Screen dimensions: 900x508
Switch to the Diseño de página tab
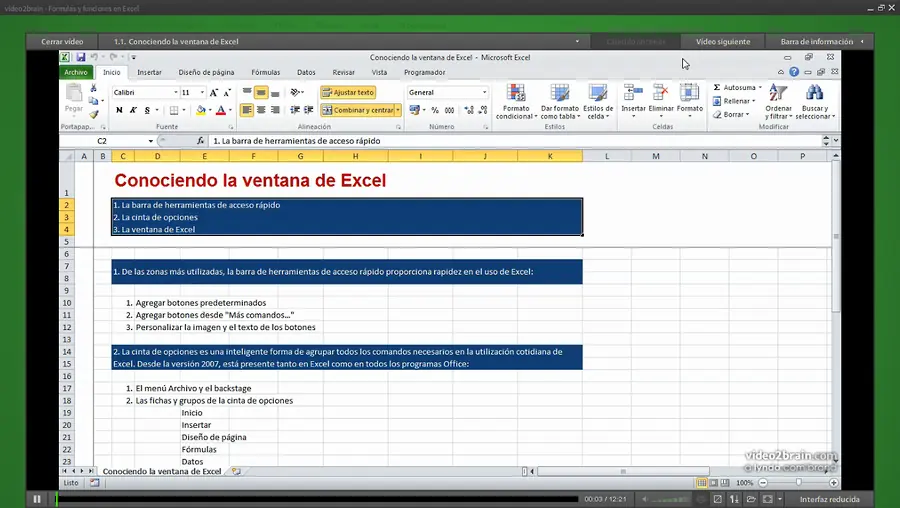(x=206, y=72)
